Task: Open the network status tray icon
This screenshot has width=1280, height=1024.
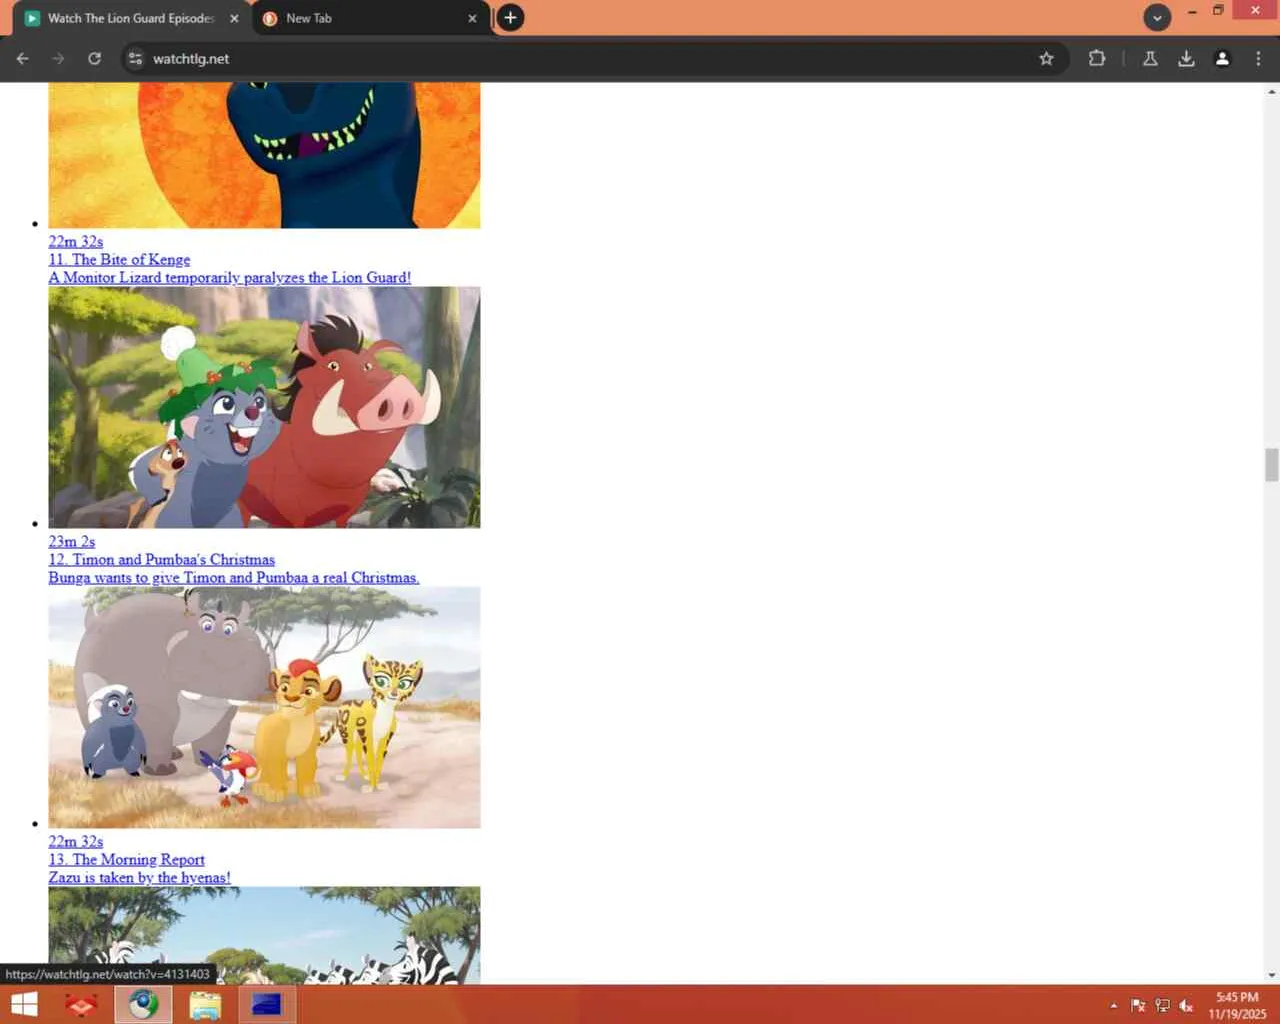Action: click(1162, 1006)
